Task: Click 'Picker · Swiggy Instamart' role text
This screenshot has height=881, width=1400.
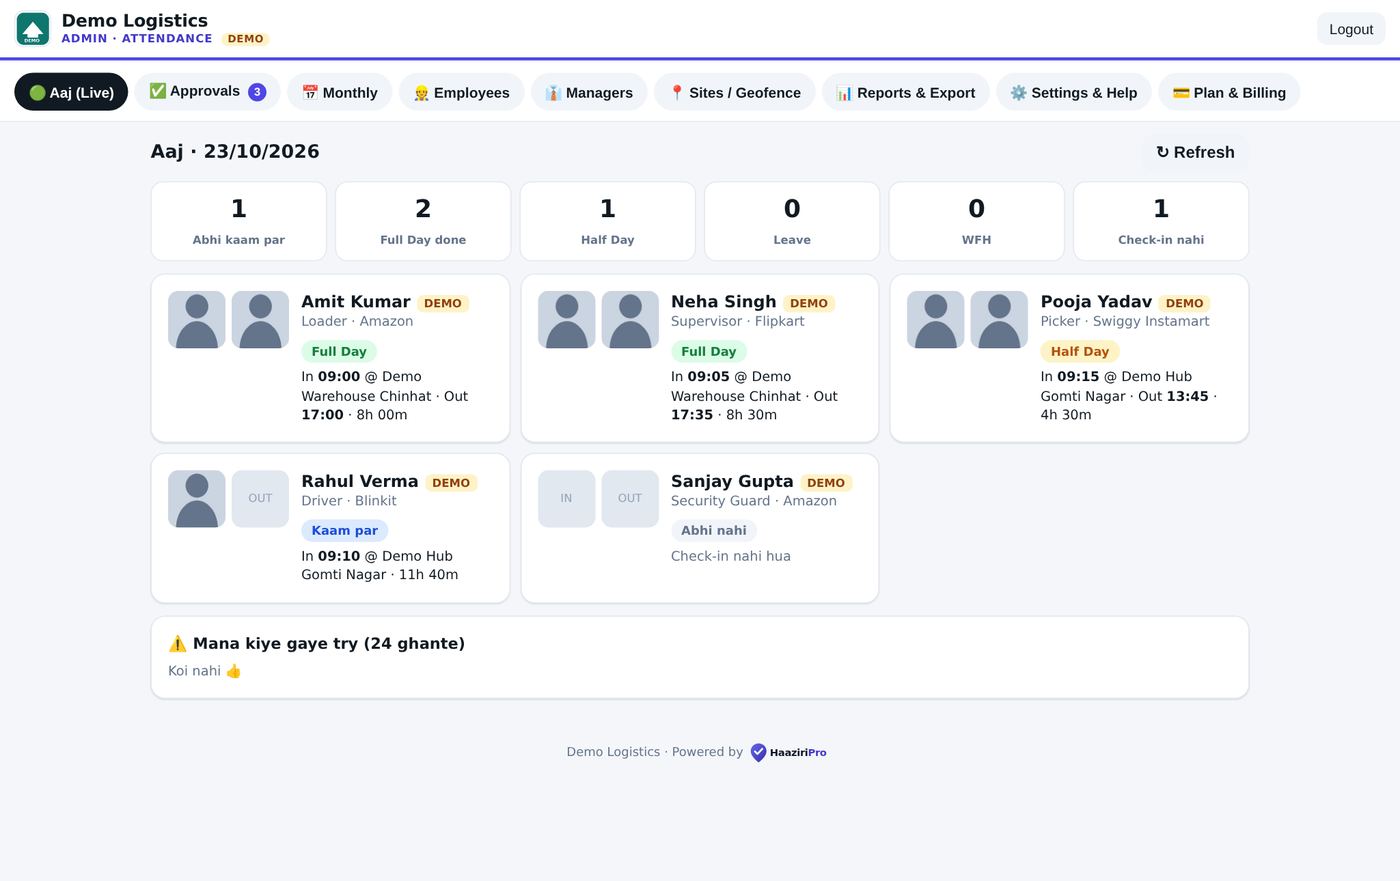Action: pyautogui.click(x=1125, y=321)
